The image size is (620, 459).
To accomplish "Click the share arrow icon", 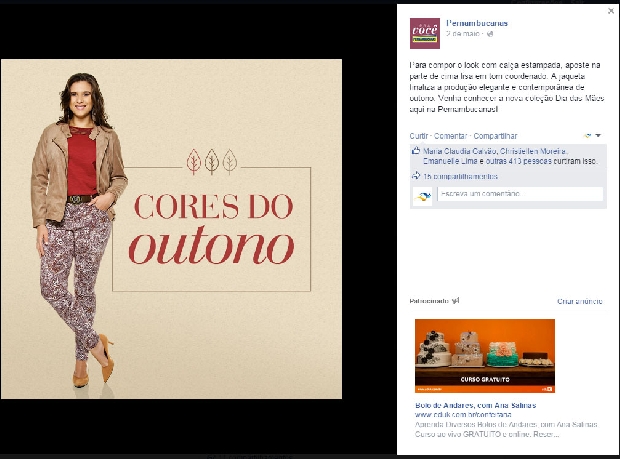I will (416, 176).
